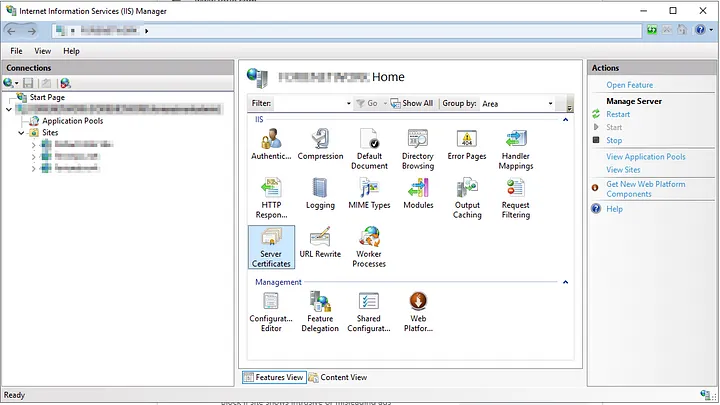Open the MIME Types feature
Viewport: 720px width, 405px height.
point(369,194)
